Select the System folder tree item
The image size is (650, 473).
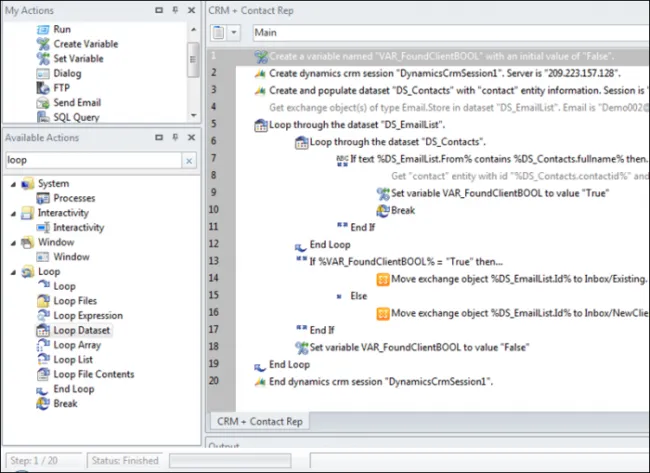point(53,184)
